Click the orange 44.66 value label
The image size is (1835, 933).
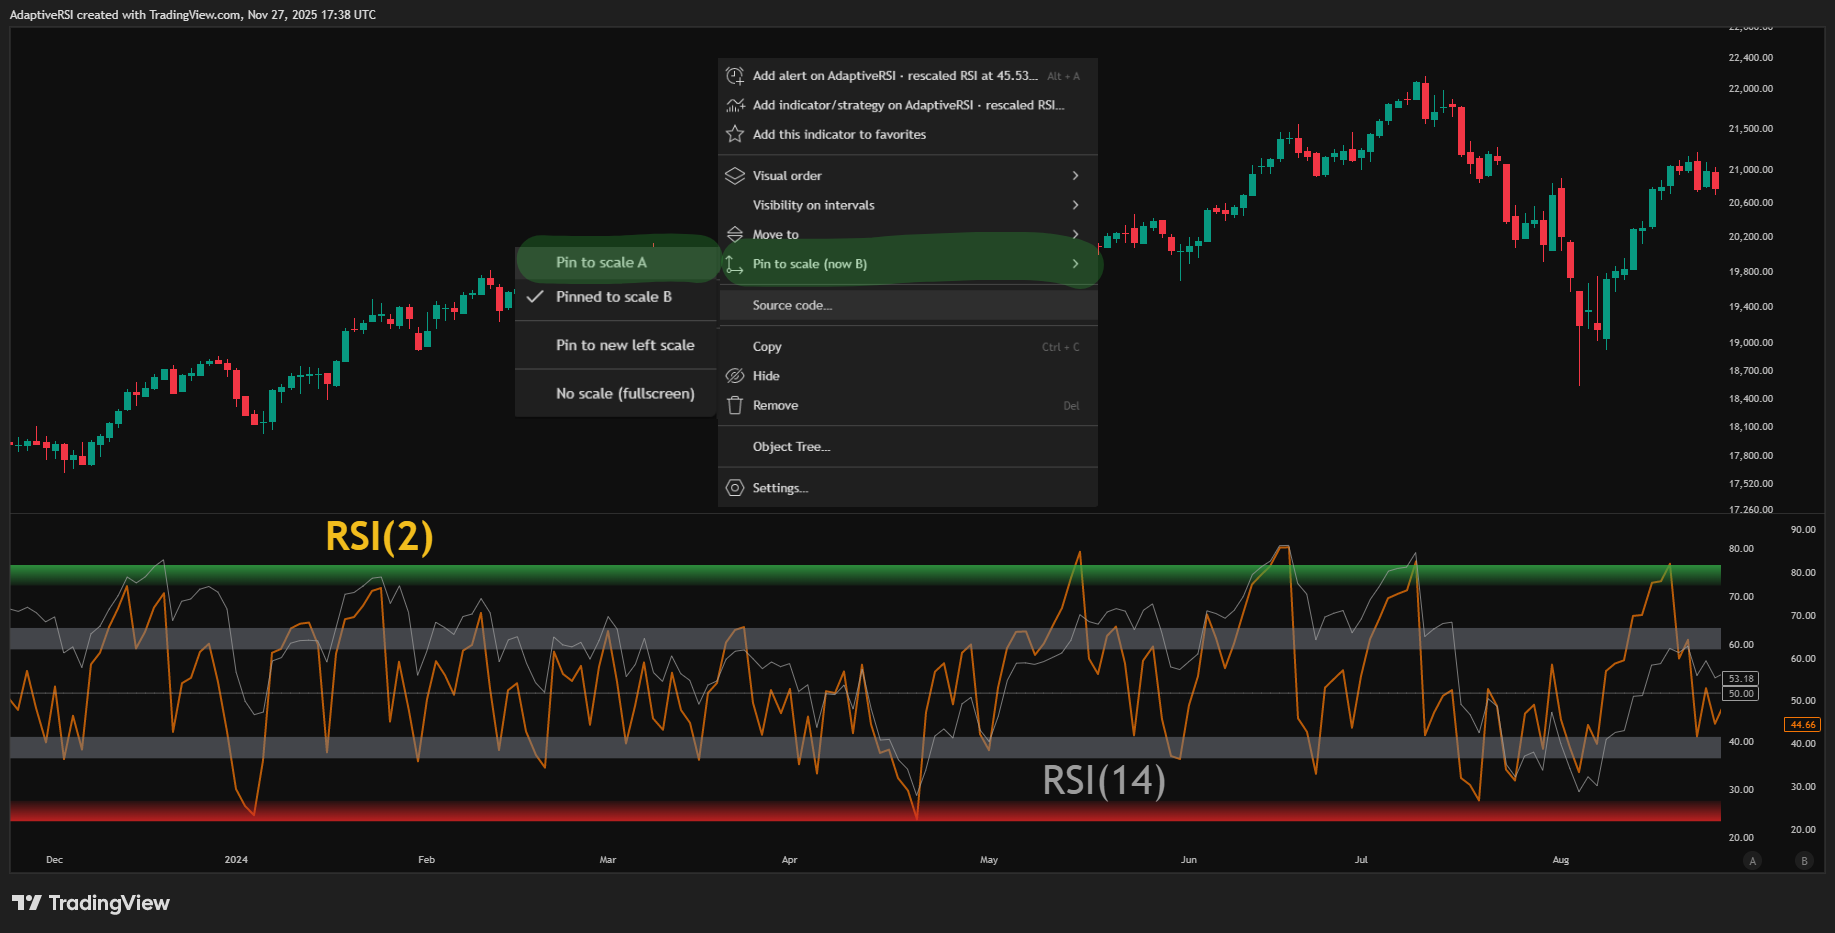click(x=1803, y=725)
